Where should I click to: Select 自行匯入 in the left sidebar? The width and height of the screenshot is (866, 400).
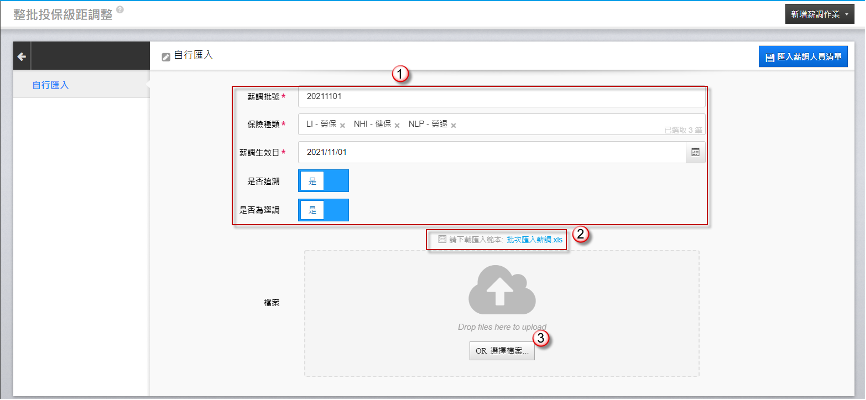click(x=50, y=85)
